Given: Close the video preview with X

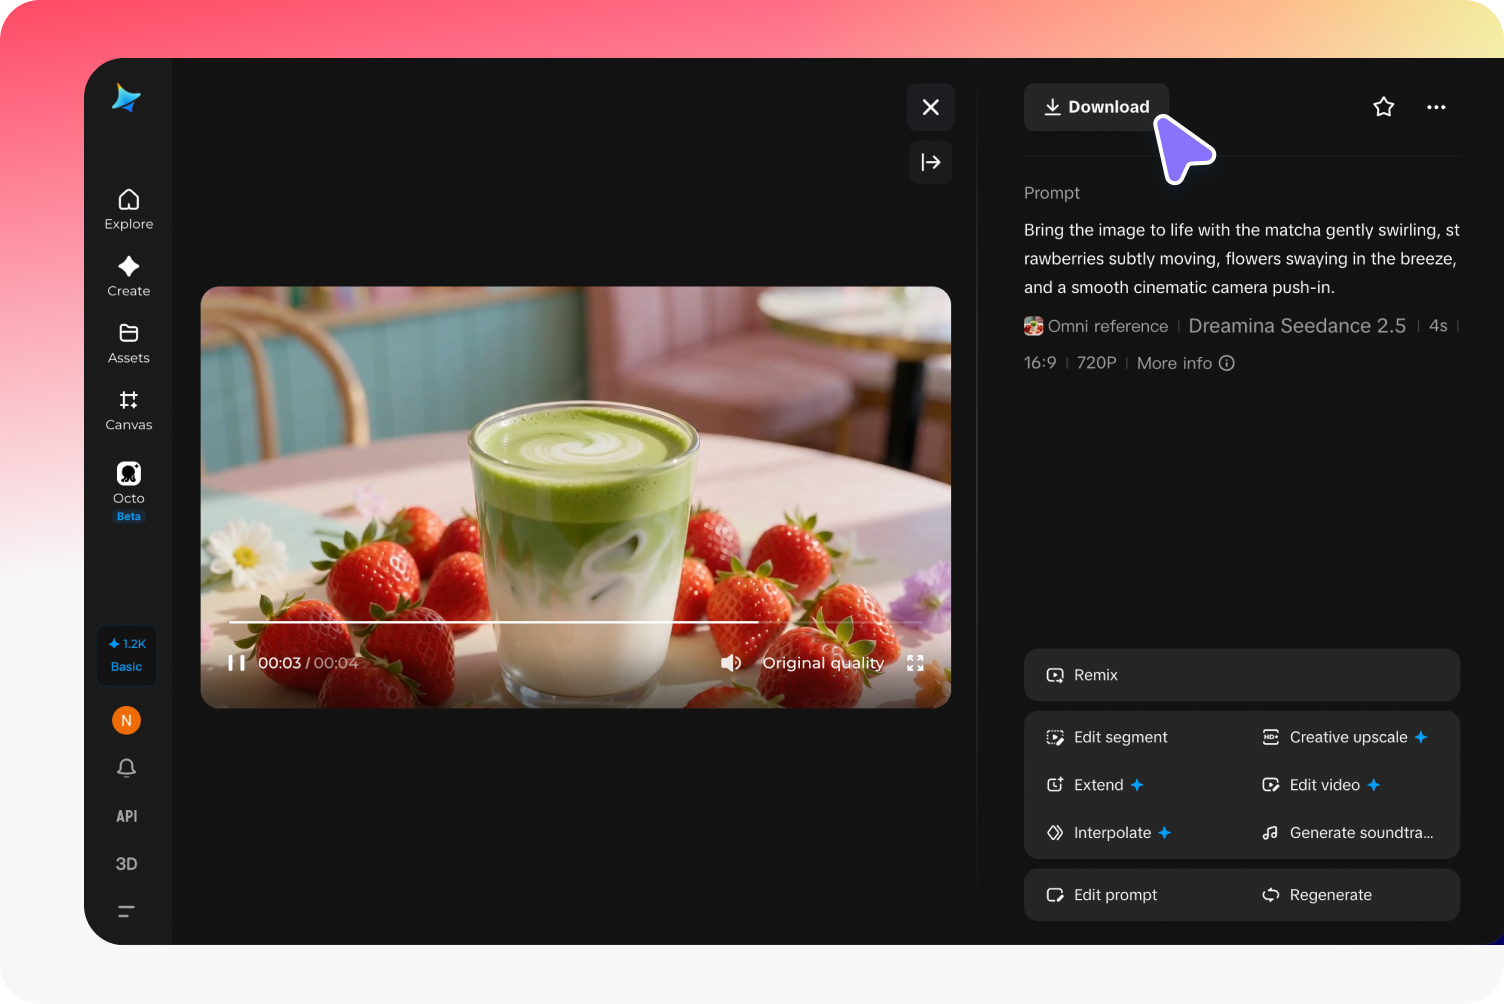Looking at the screenshot, I should 931,107.
